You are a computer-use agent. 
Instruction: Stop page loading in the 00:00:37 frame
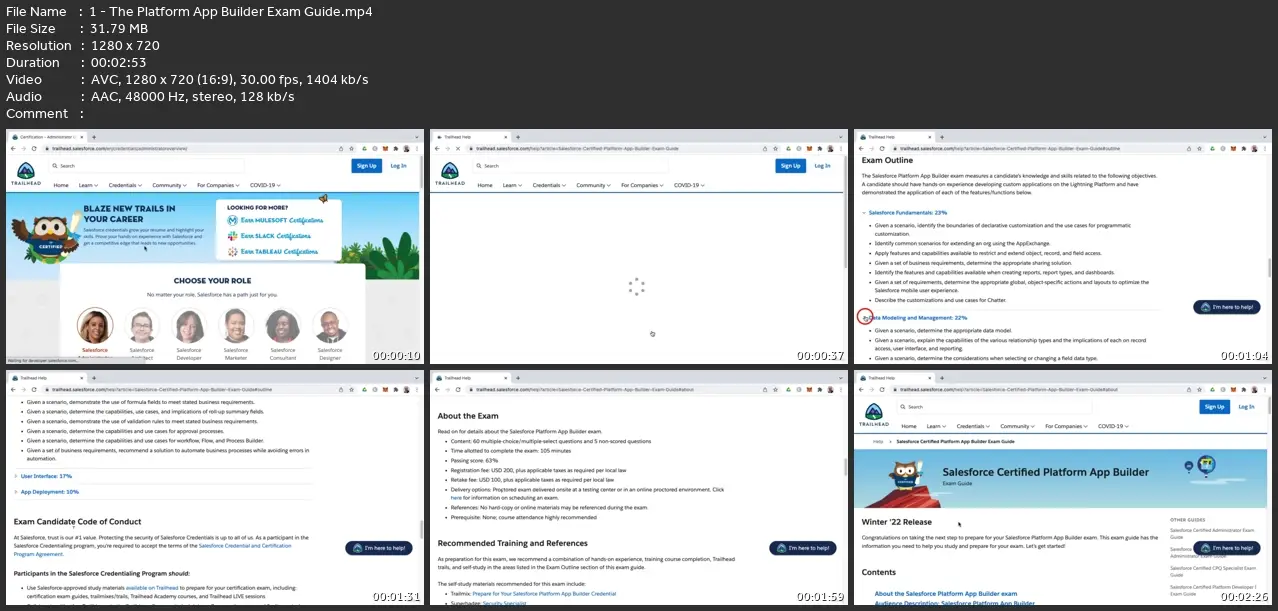pyautogui.click(x=457, y=148)
